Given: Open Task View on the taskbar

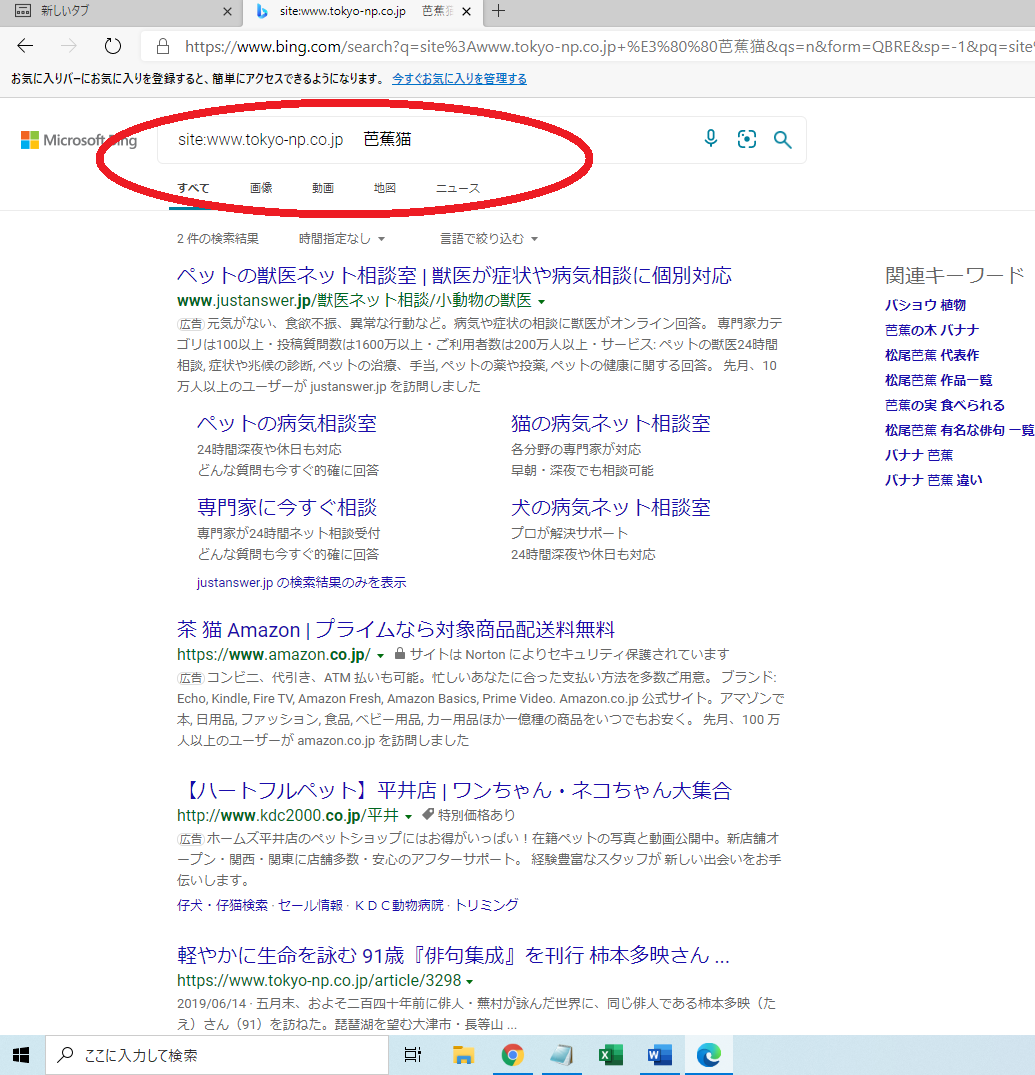Looking at the screenshot, I should (x=413, y=1055).
